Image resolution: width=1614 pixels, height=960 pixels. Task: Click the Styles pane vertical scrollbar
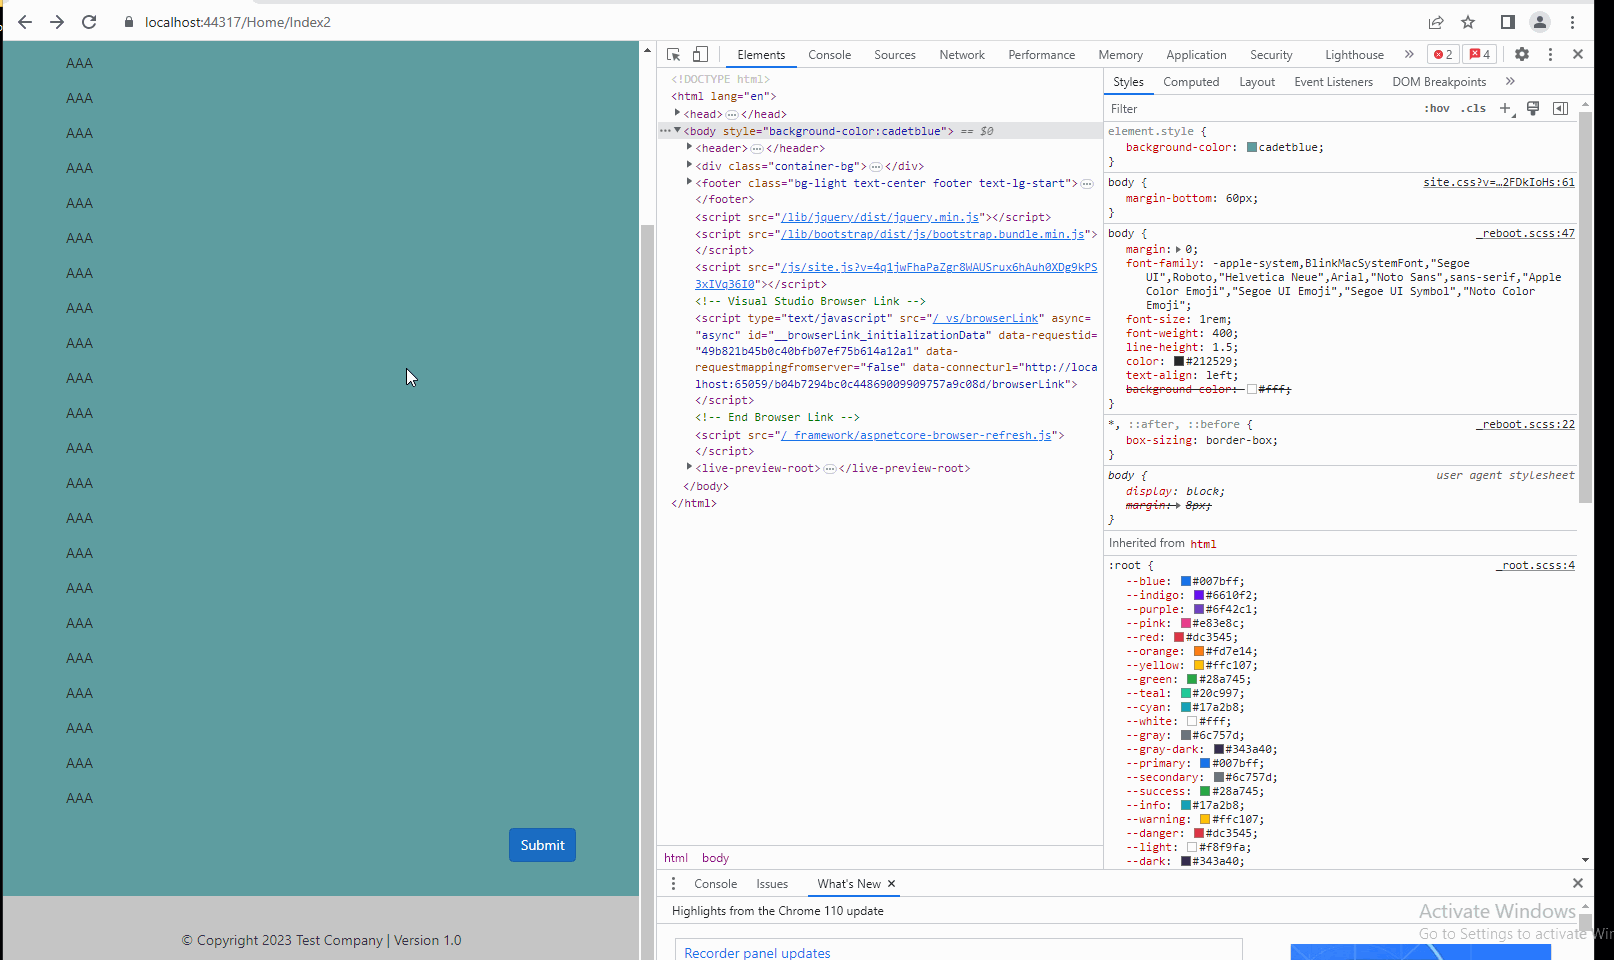pos(1585,308)
